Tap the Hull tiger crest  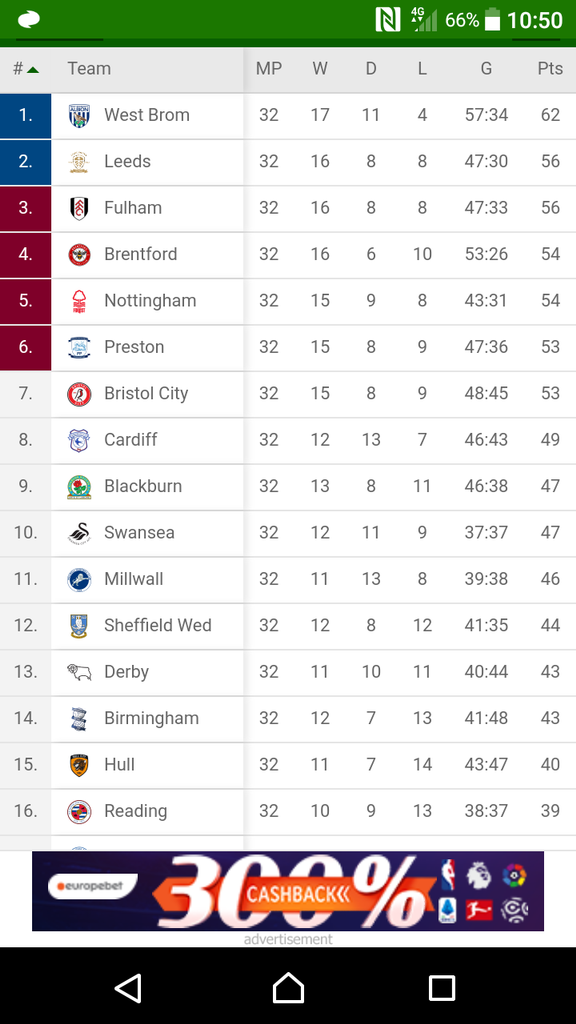coord(79,765)
